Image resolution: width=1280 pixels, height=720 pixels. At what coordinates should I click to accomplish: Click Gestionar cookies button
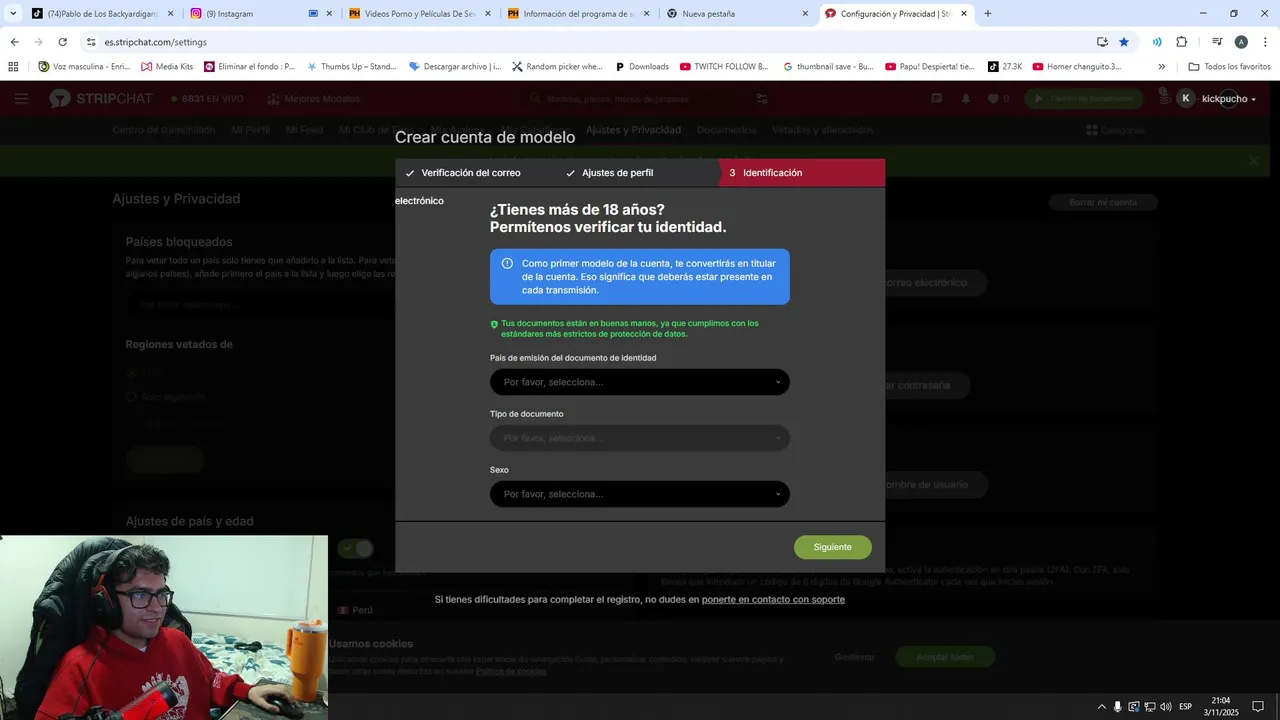click(855, 657)
